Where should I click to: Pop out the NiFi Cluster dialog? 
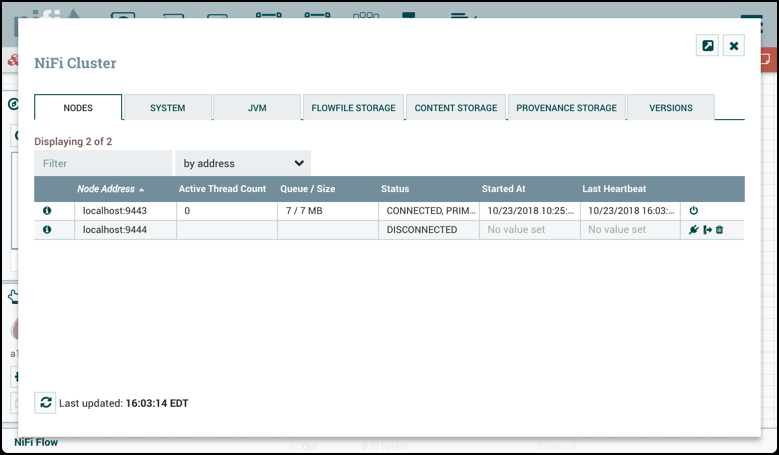point(707,46)
